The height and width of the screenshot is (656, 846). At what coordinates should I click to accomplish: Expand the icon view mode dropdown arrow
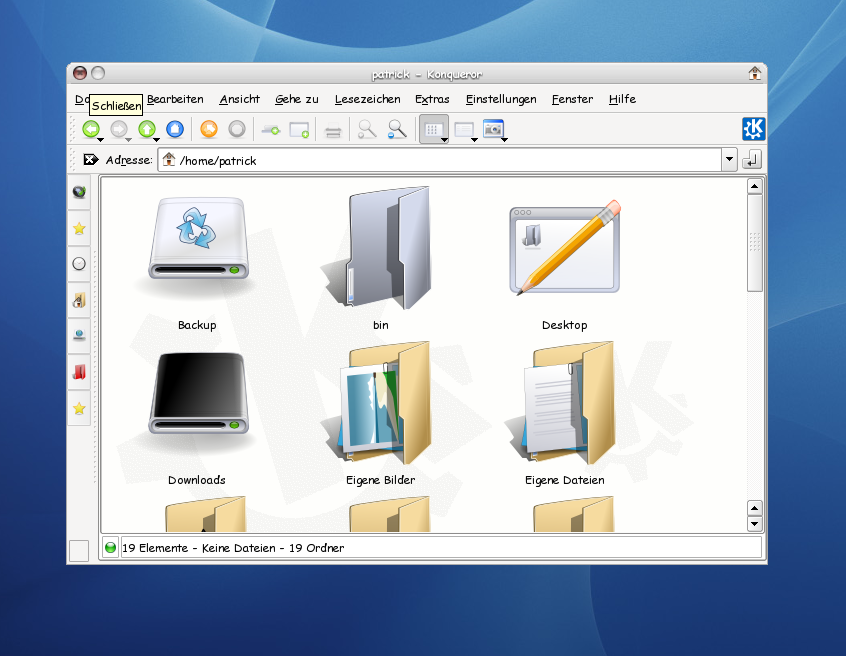point(444,140)
